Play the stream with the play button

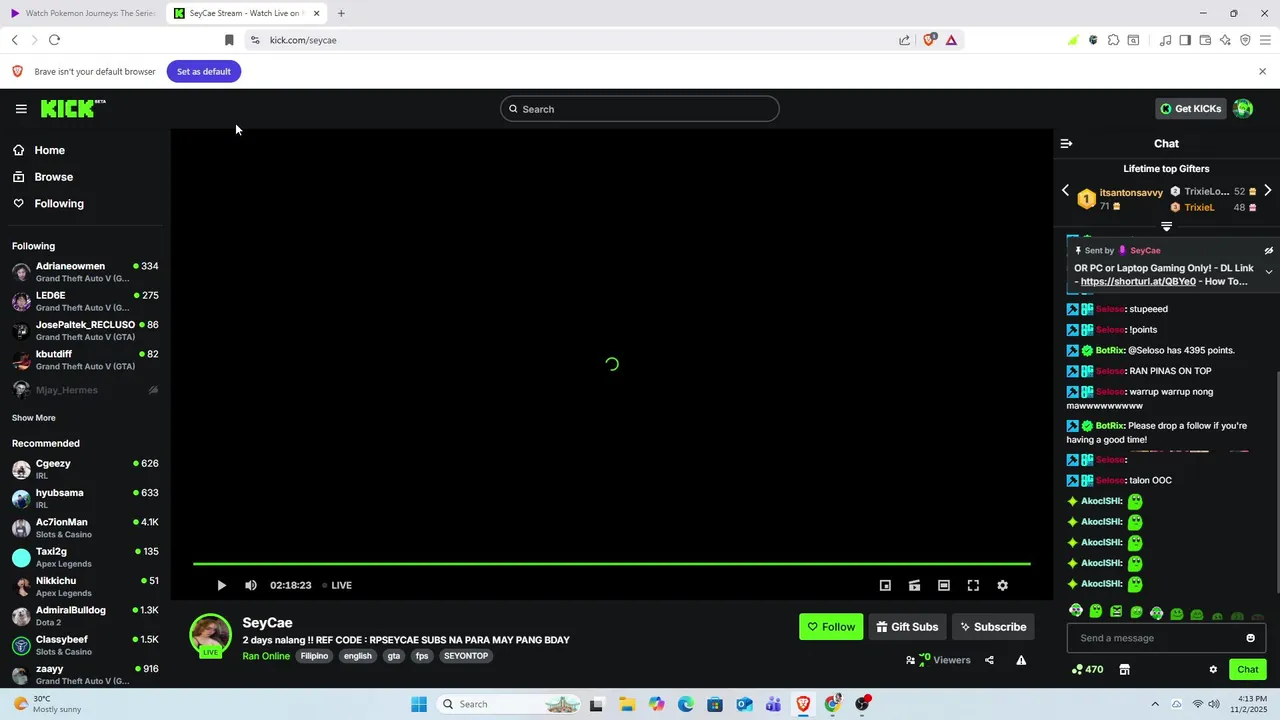(x=221, y=585)
